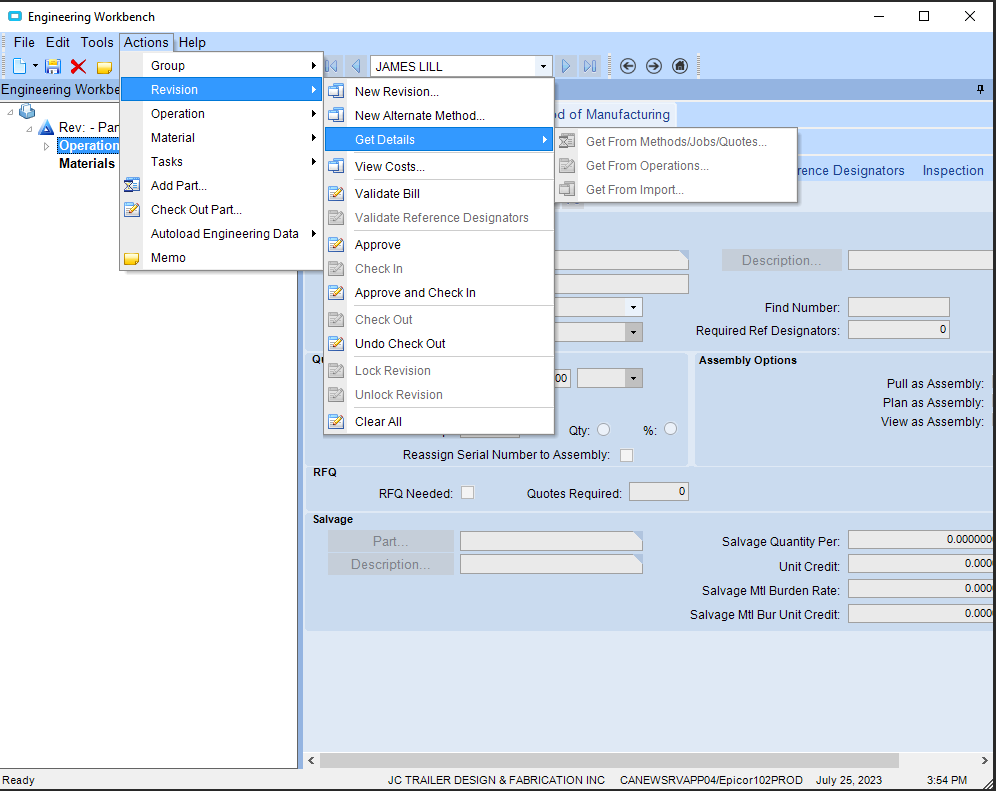
Task: Toggle Reassign Serial Number to Assembly checkbox
Action: (626, 455)
